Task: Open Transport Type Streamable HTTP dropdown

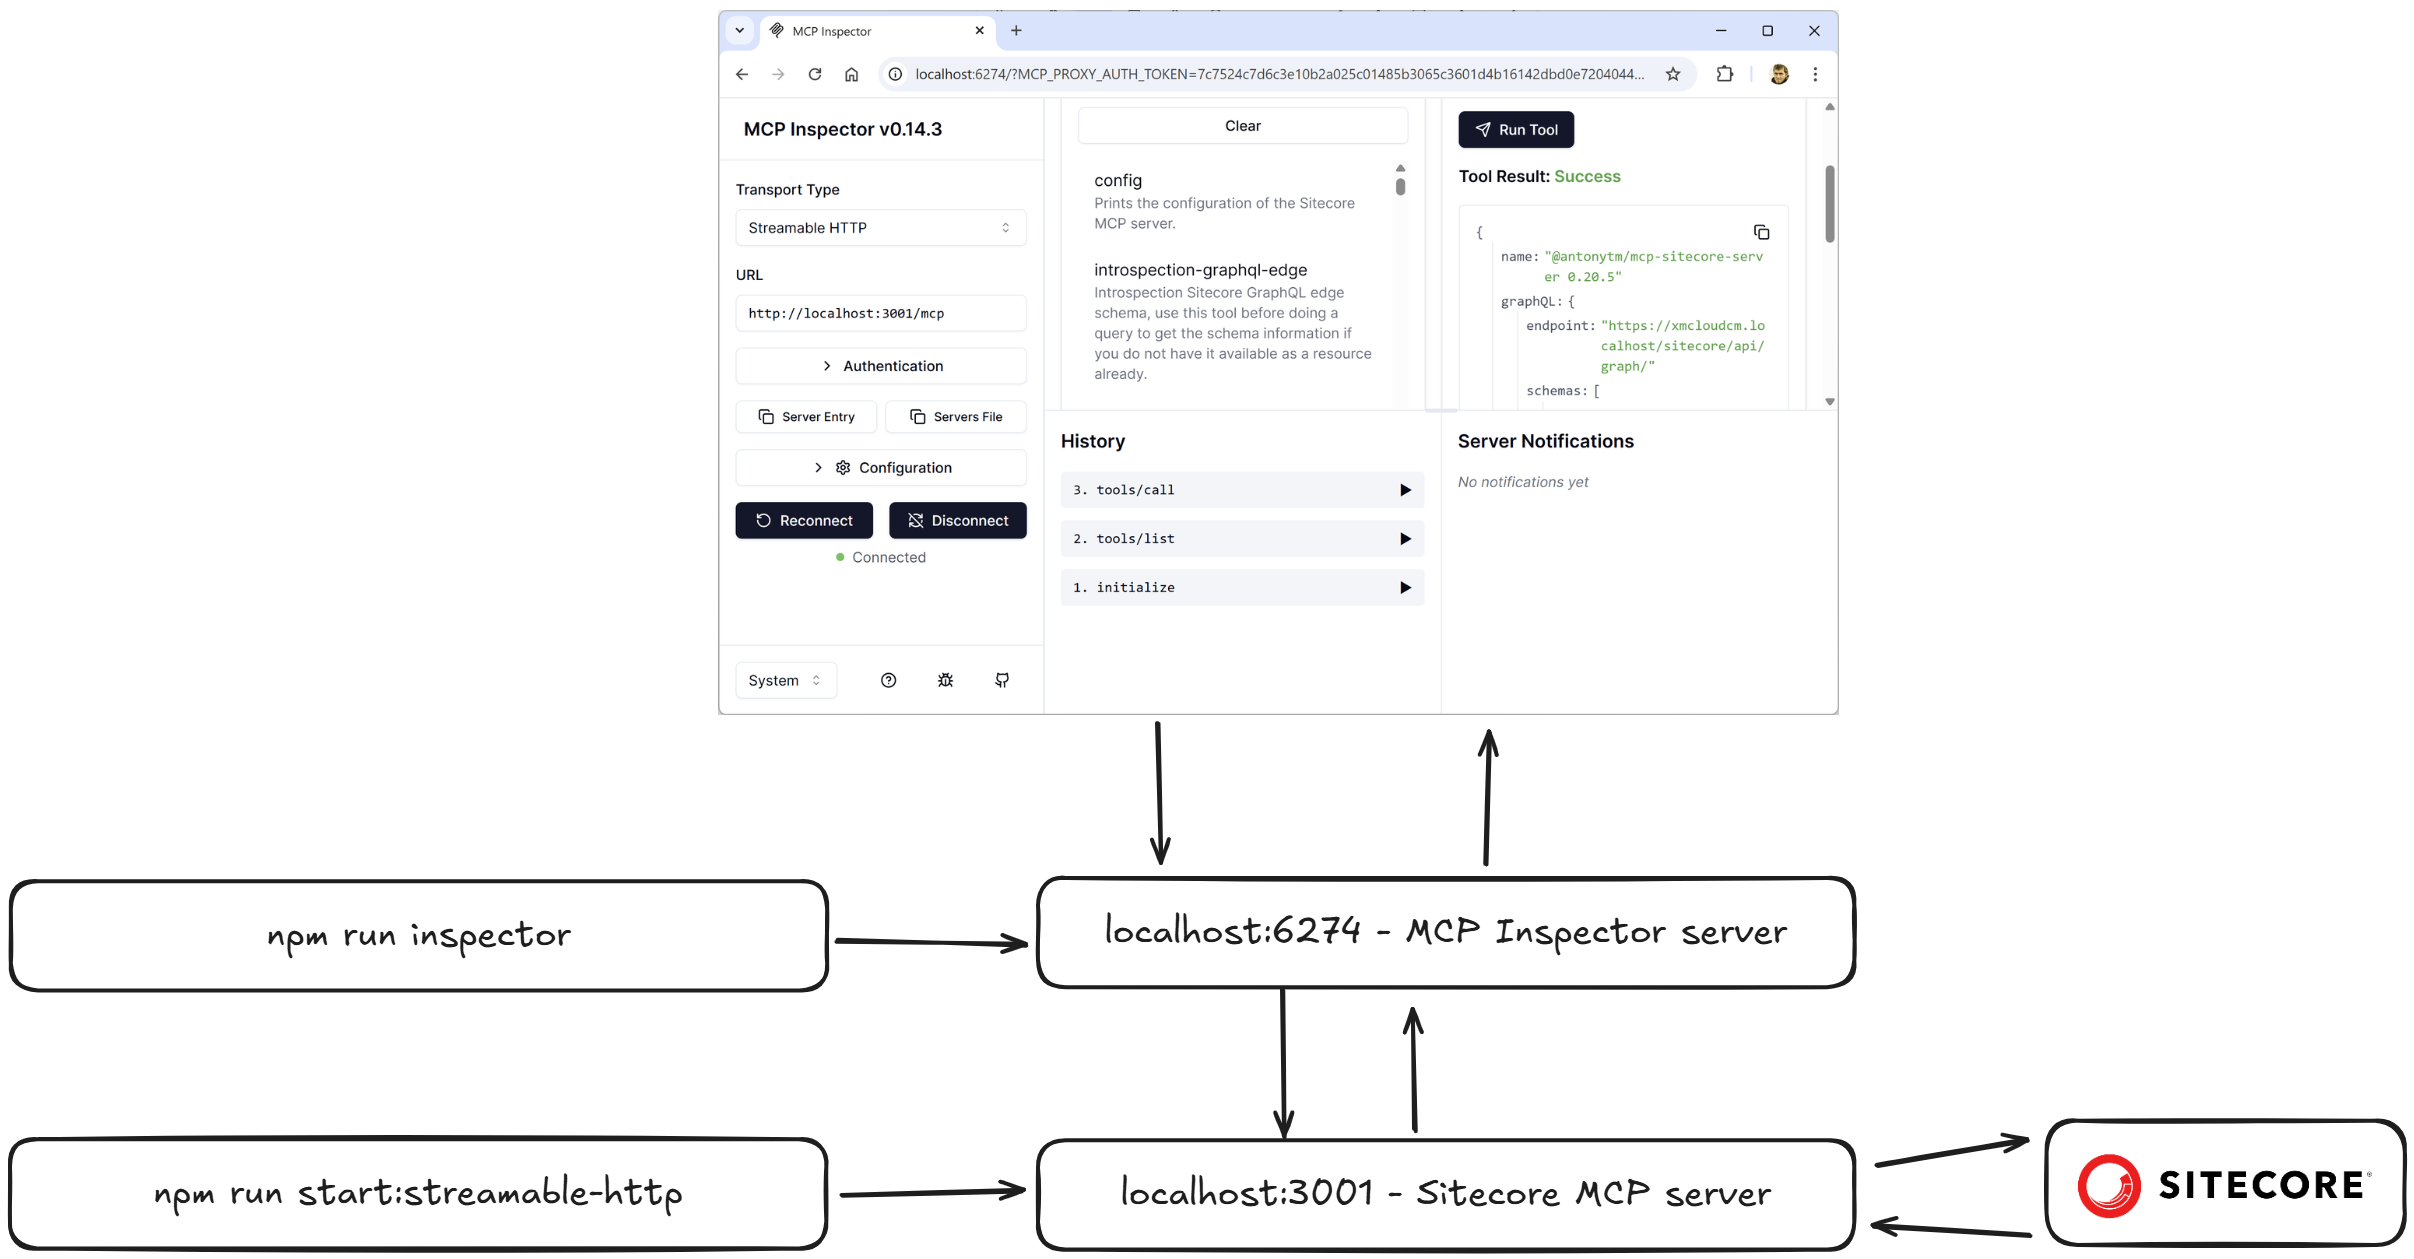Action: pyautogui.click(x=881, y=228)
